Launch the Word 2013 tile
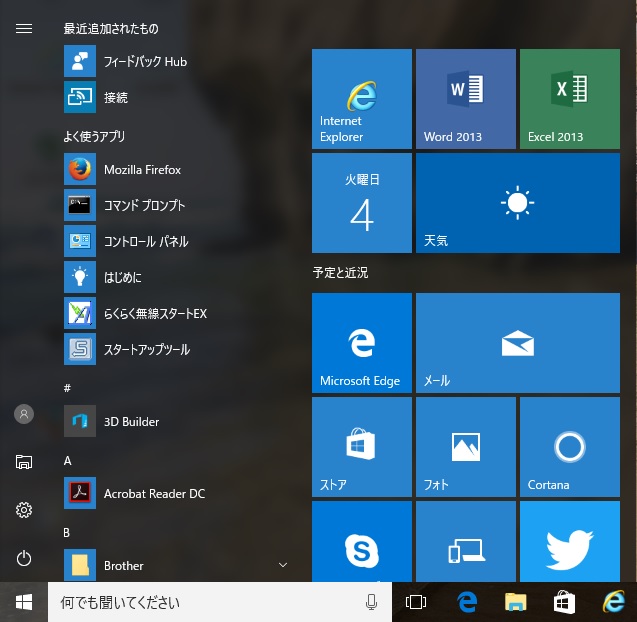The height and width of the screenshot is (622, 637). 466,99
